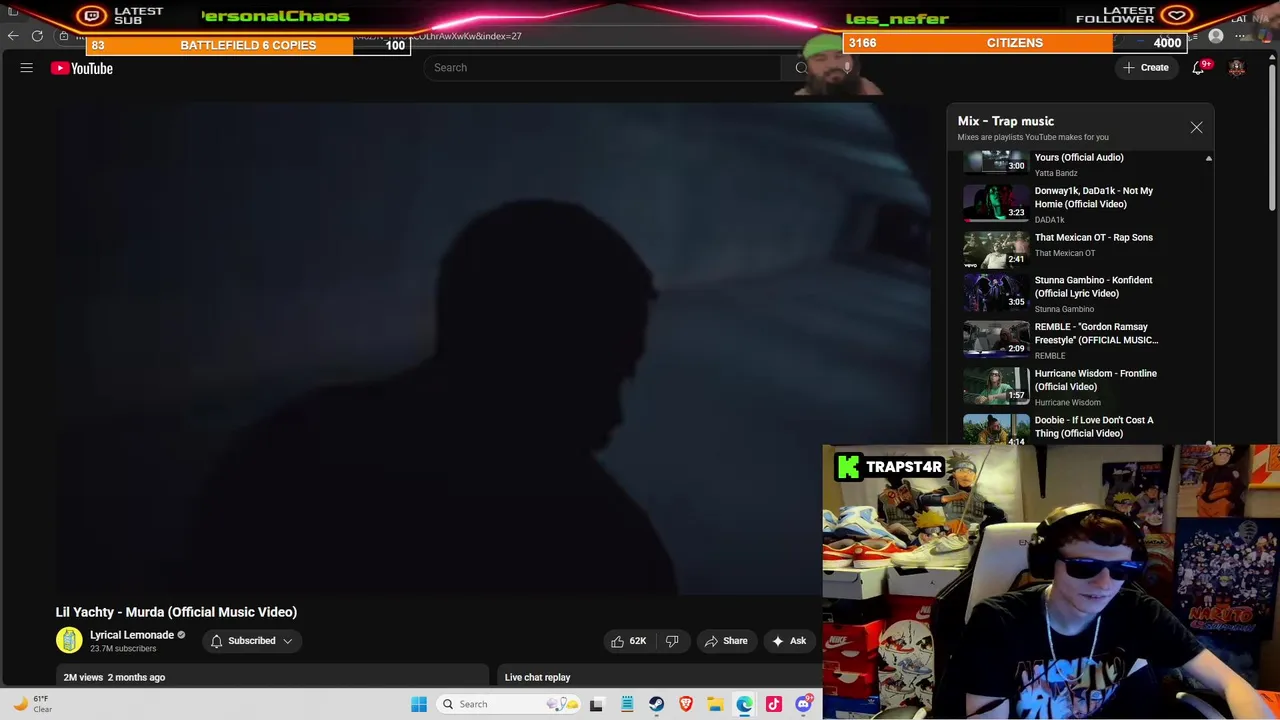Open the Ask AI button
This screenshot has width=1280, height=720.
[x=789, y=641]
